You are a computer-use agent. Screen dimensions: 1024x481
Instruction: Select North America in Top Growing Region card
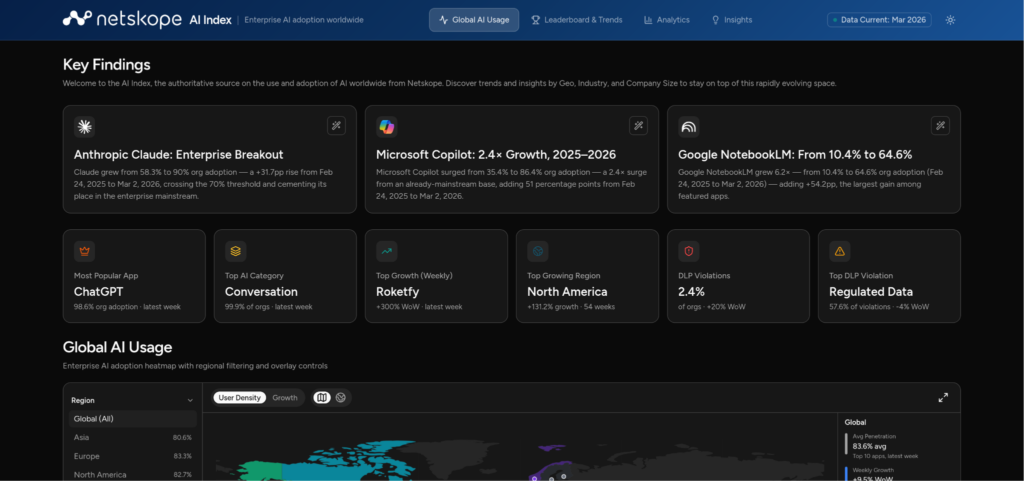567,292
